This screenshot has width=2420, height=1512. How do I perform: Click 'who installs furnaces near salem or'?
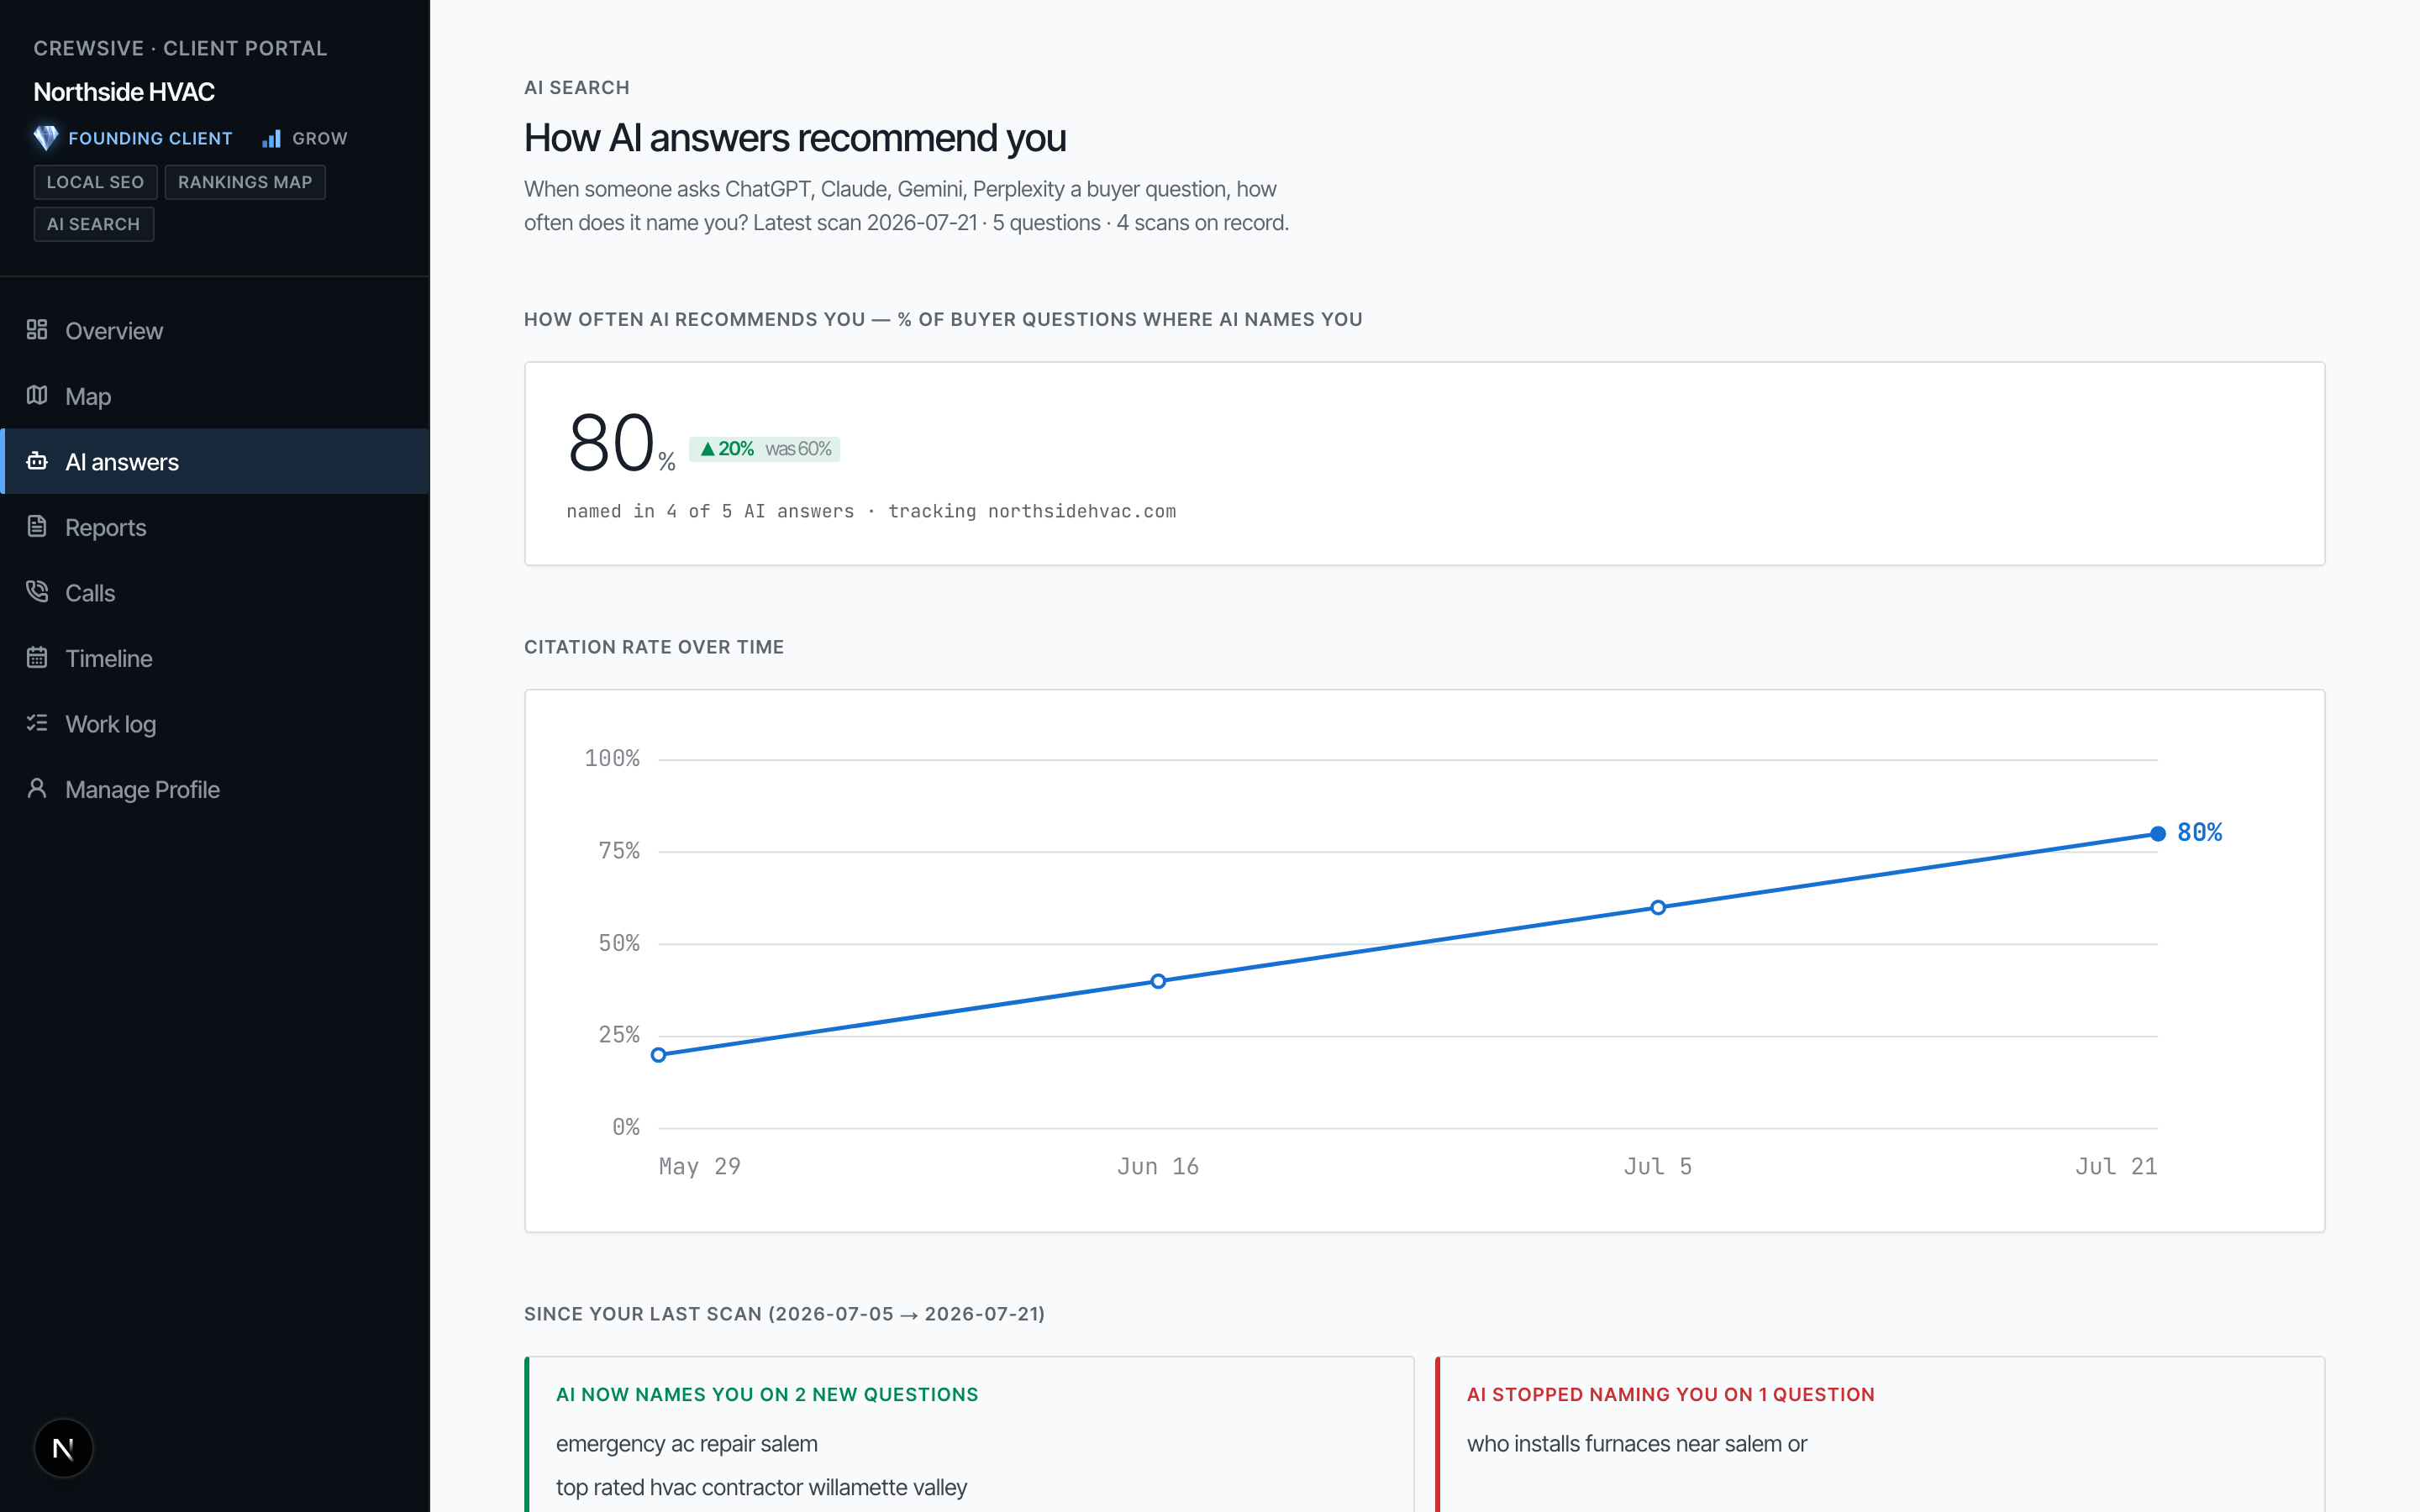(x=1636, y=1443)
